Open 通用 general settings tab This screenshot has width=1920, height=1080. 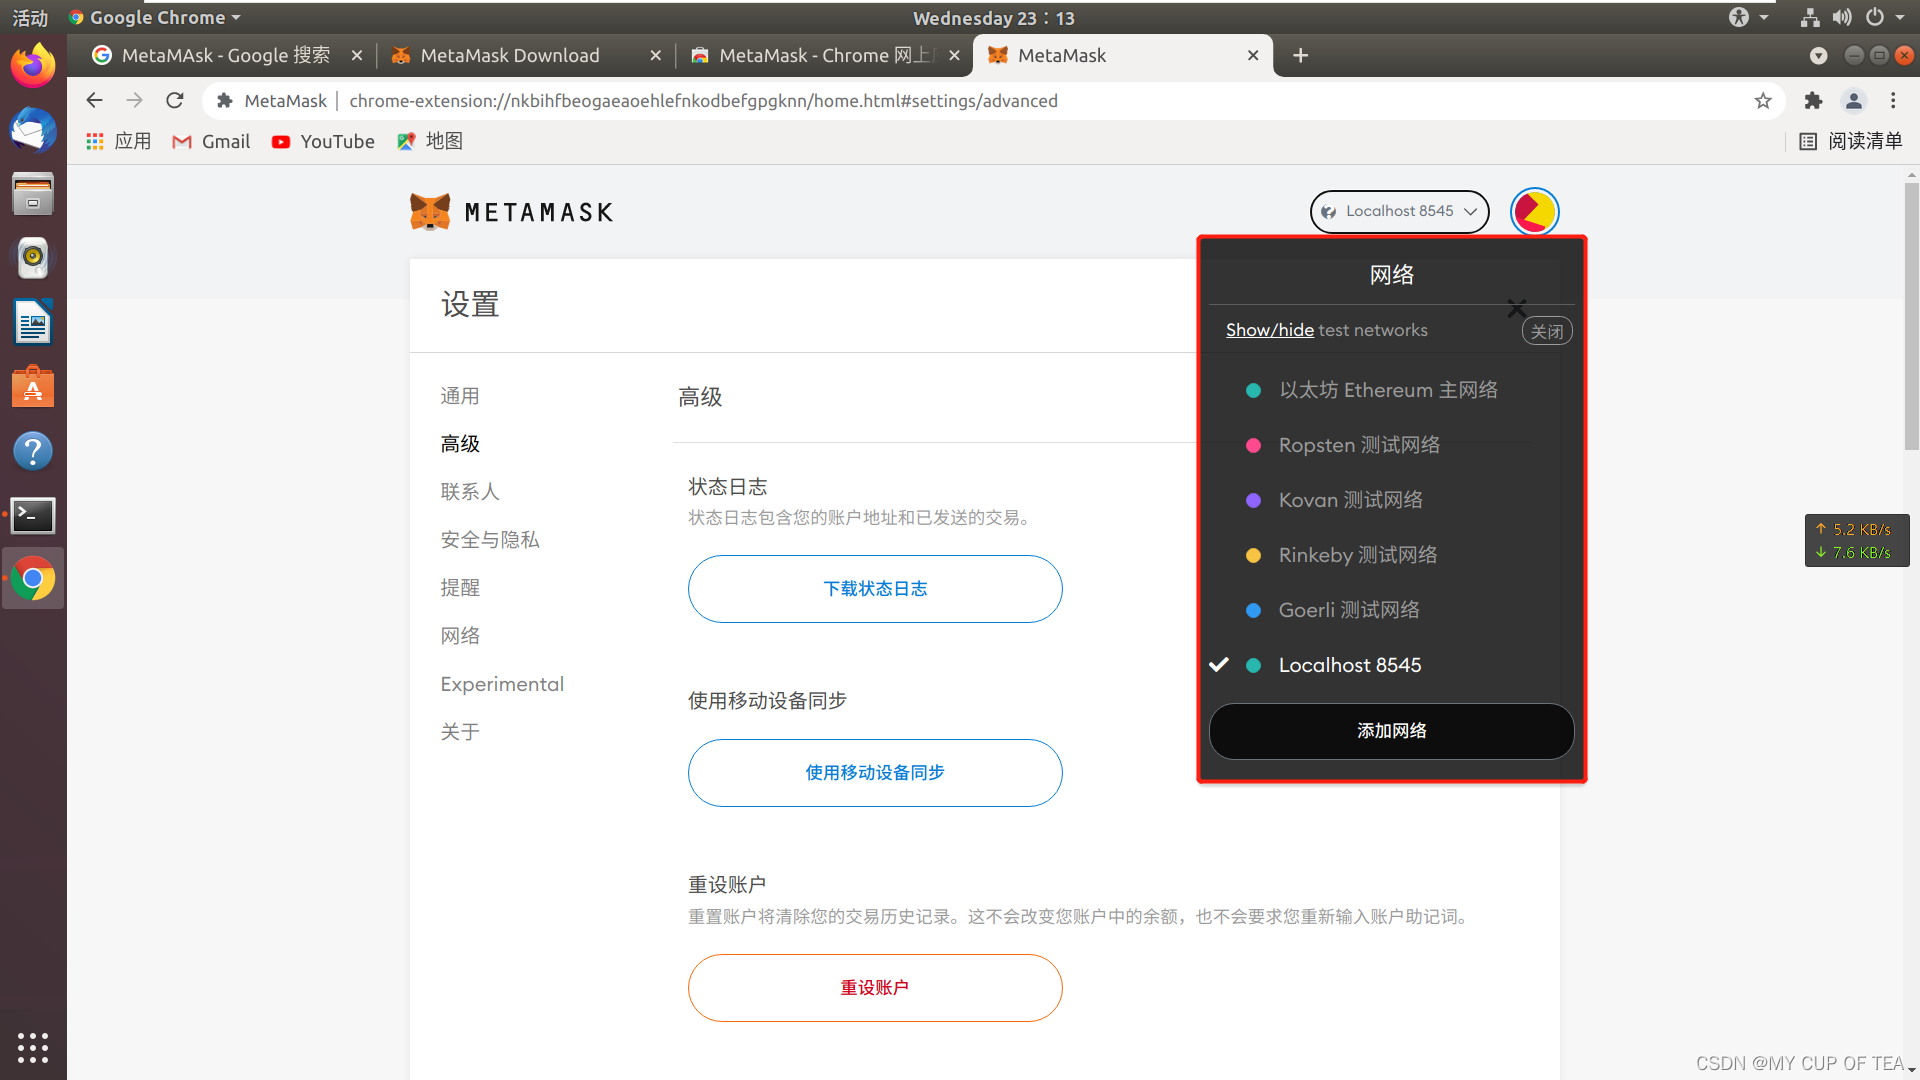(x=459, y=394)
